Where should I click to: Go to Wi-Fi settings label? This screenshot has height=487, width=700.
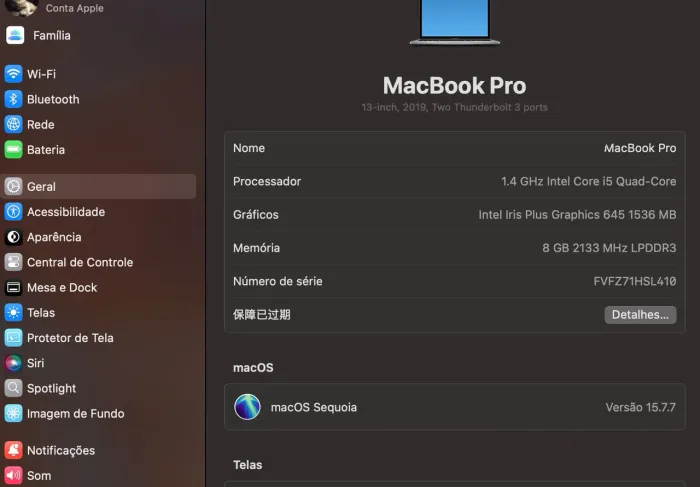[42, 74]
